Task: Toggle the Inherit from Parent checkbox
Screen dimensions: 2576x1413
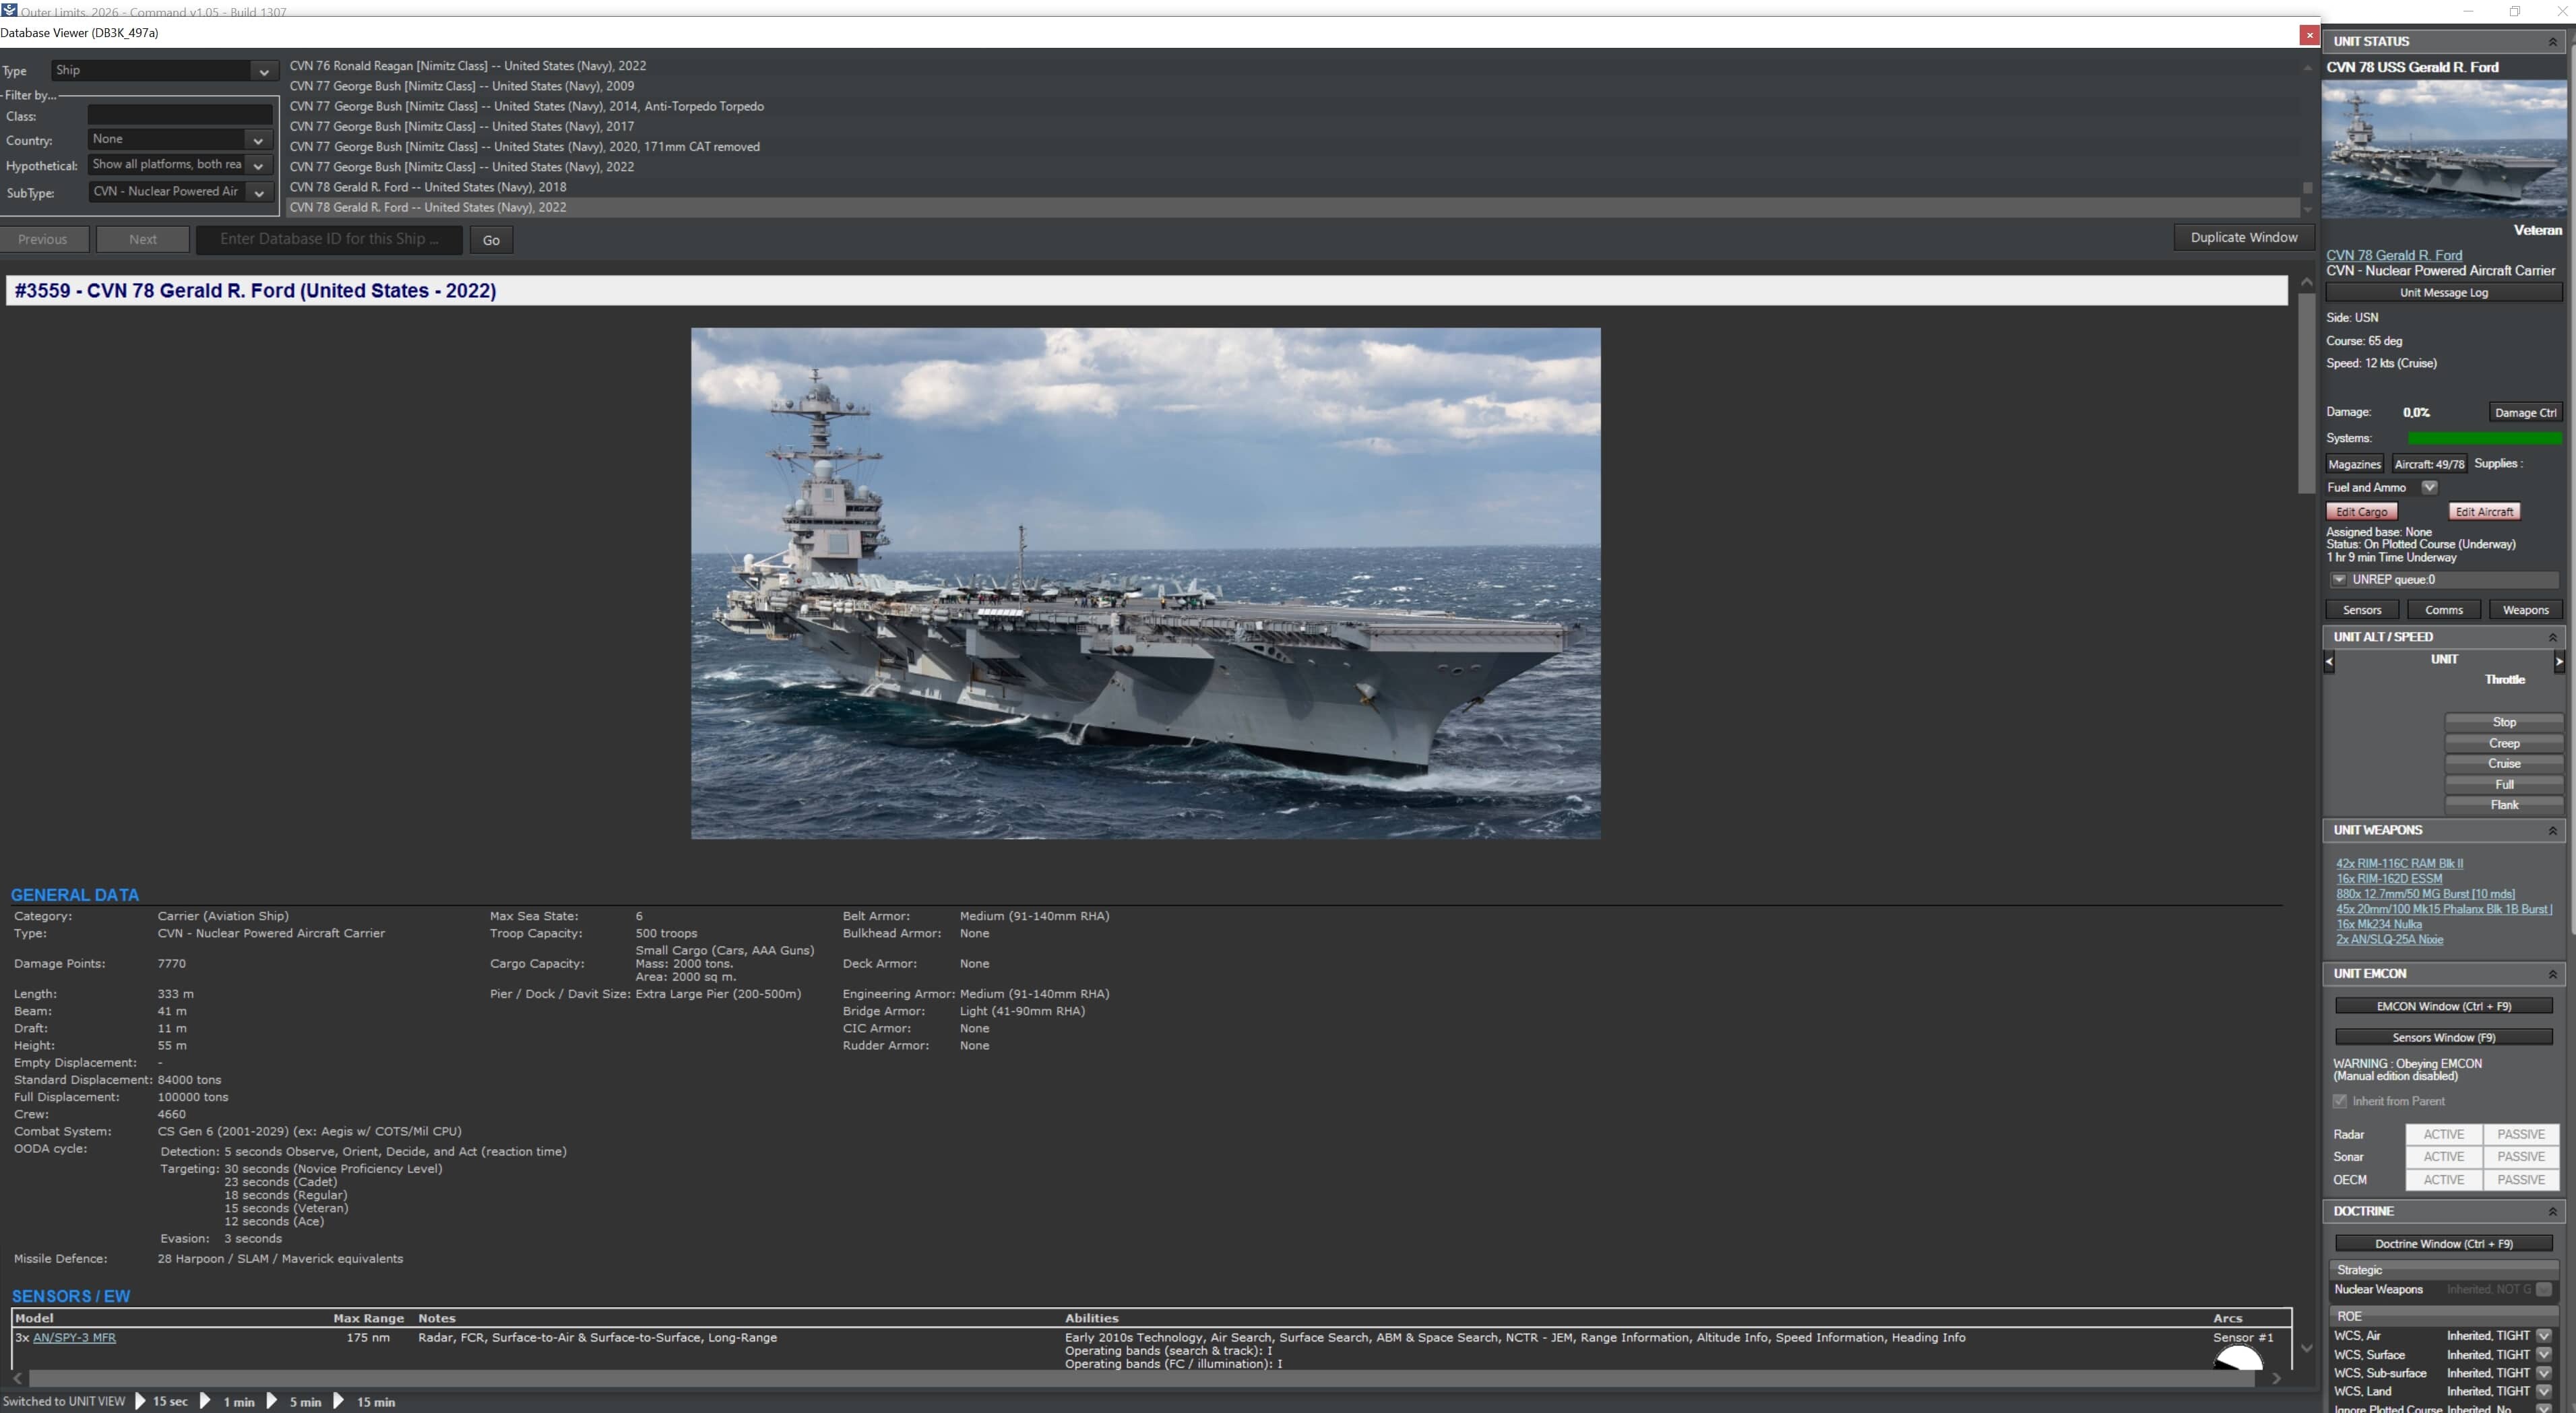Action: [x=2340, y=1101]
